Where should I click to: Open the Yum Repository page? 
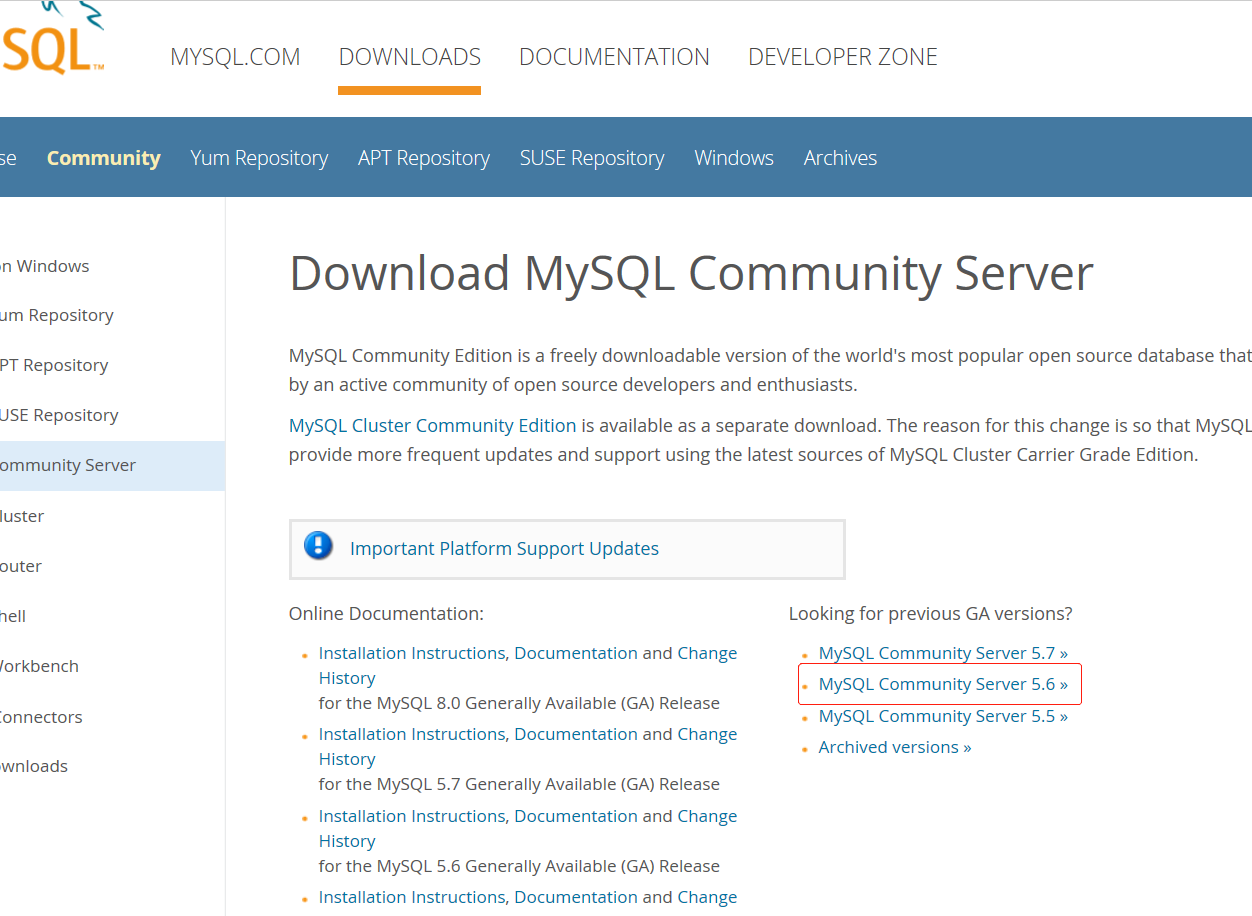(x=259, y=157)
